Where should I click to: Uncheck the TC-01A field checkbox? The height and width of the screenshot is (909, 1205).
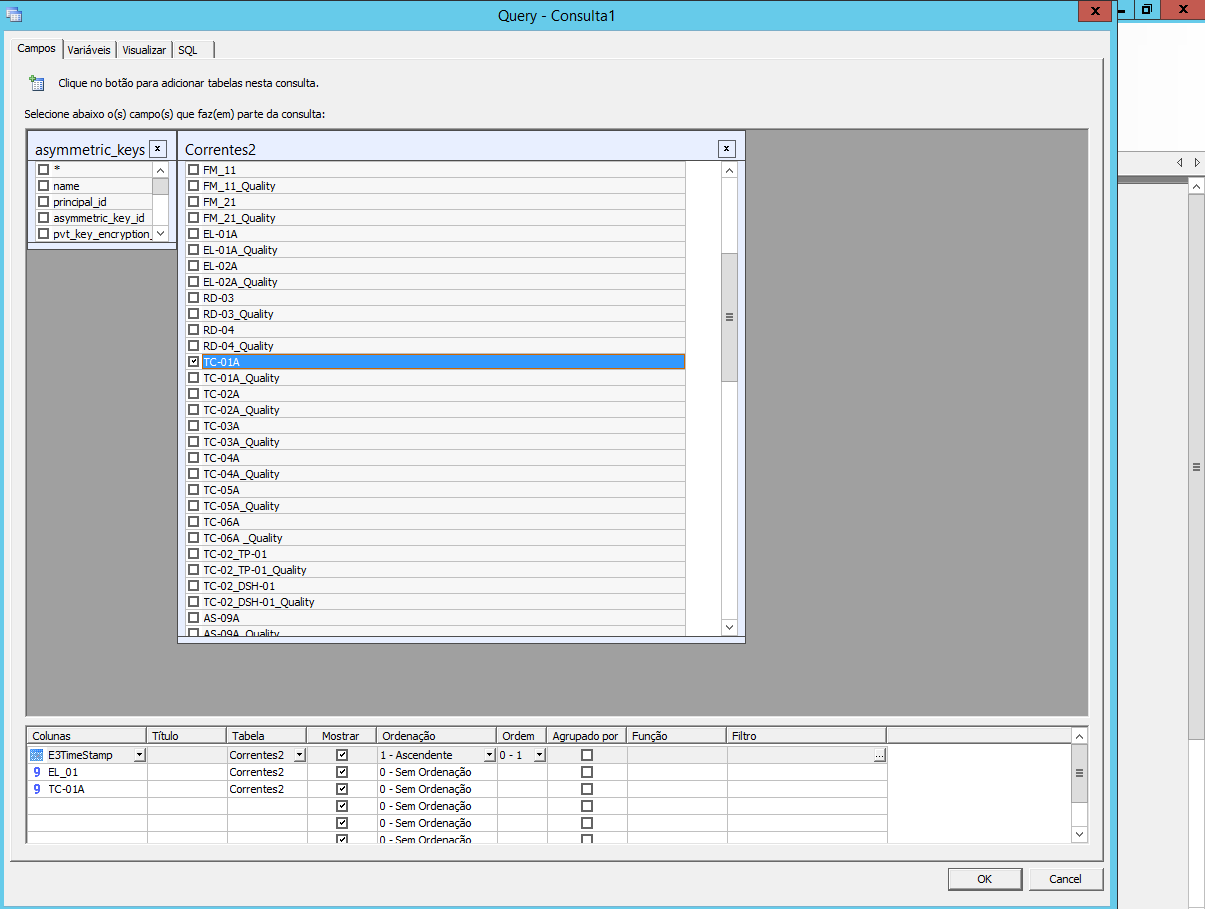(x=194, y=362)
